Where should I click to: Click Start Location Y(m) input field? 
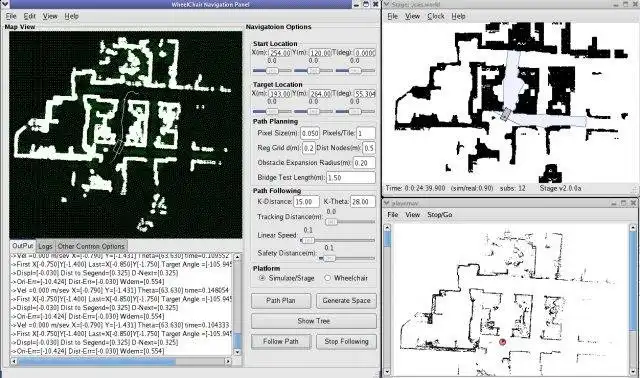[x=320, y=53]
